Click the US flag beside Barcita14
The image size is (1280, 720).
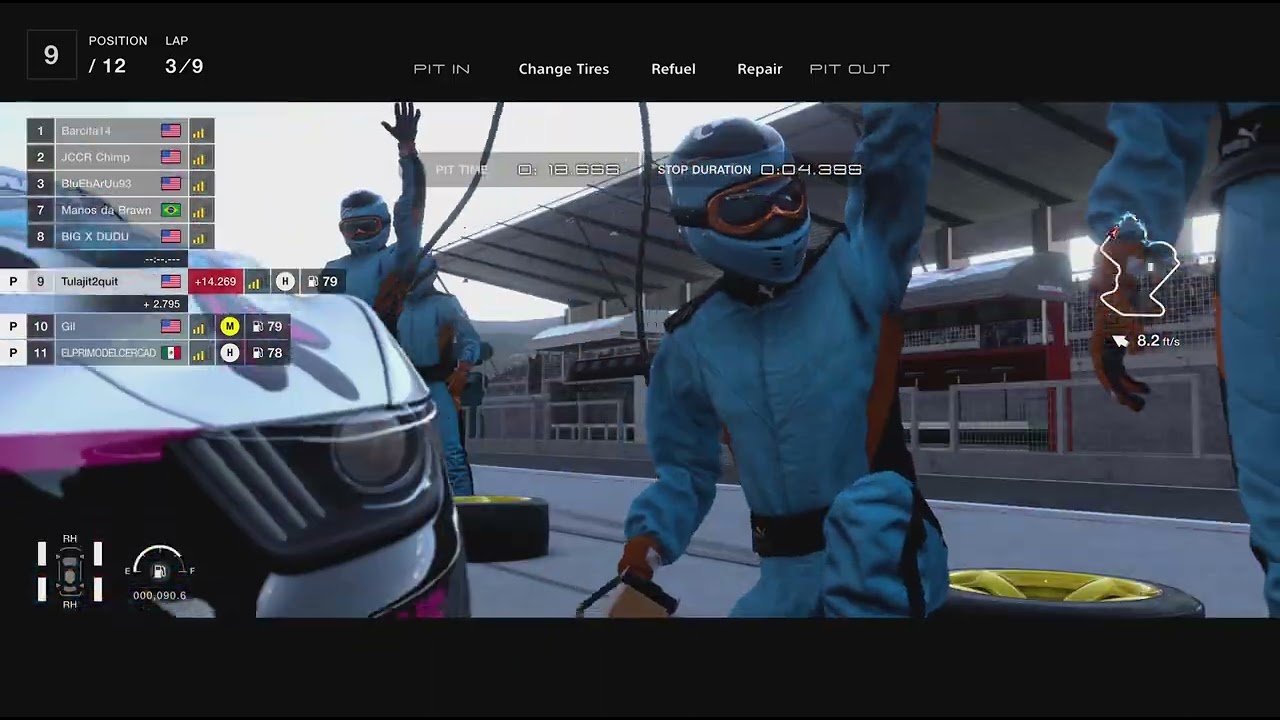tap(171, 131)
